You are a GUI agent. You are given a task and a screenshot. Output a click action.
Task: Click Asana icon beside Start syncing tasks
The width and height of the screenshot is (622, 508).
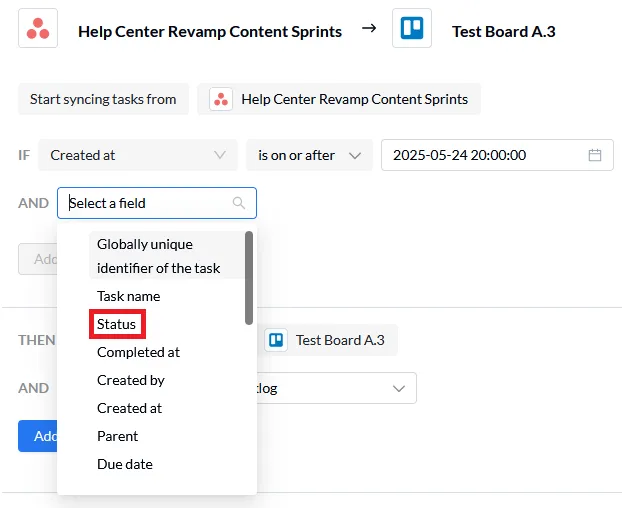coord(221,99)
